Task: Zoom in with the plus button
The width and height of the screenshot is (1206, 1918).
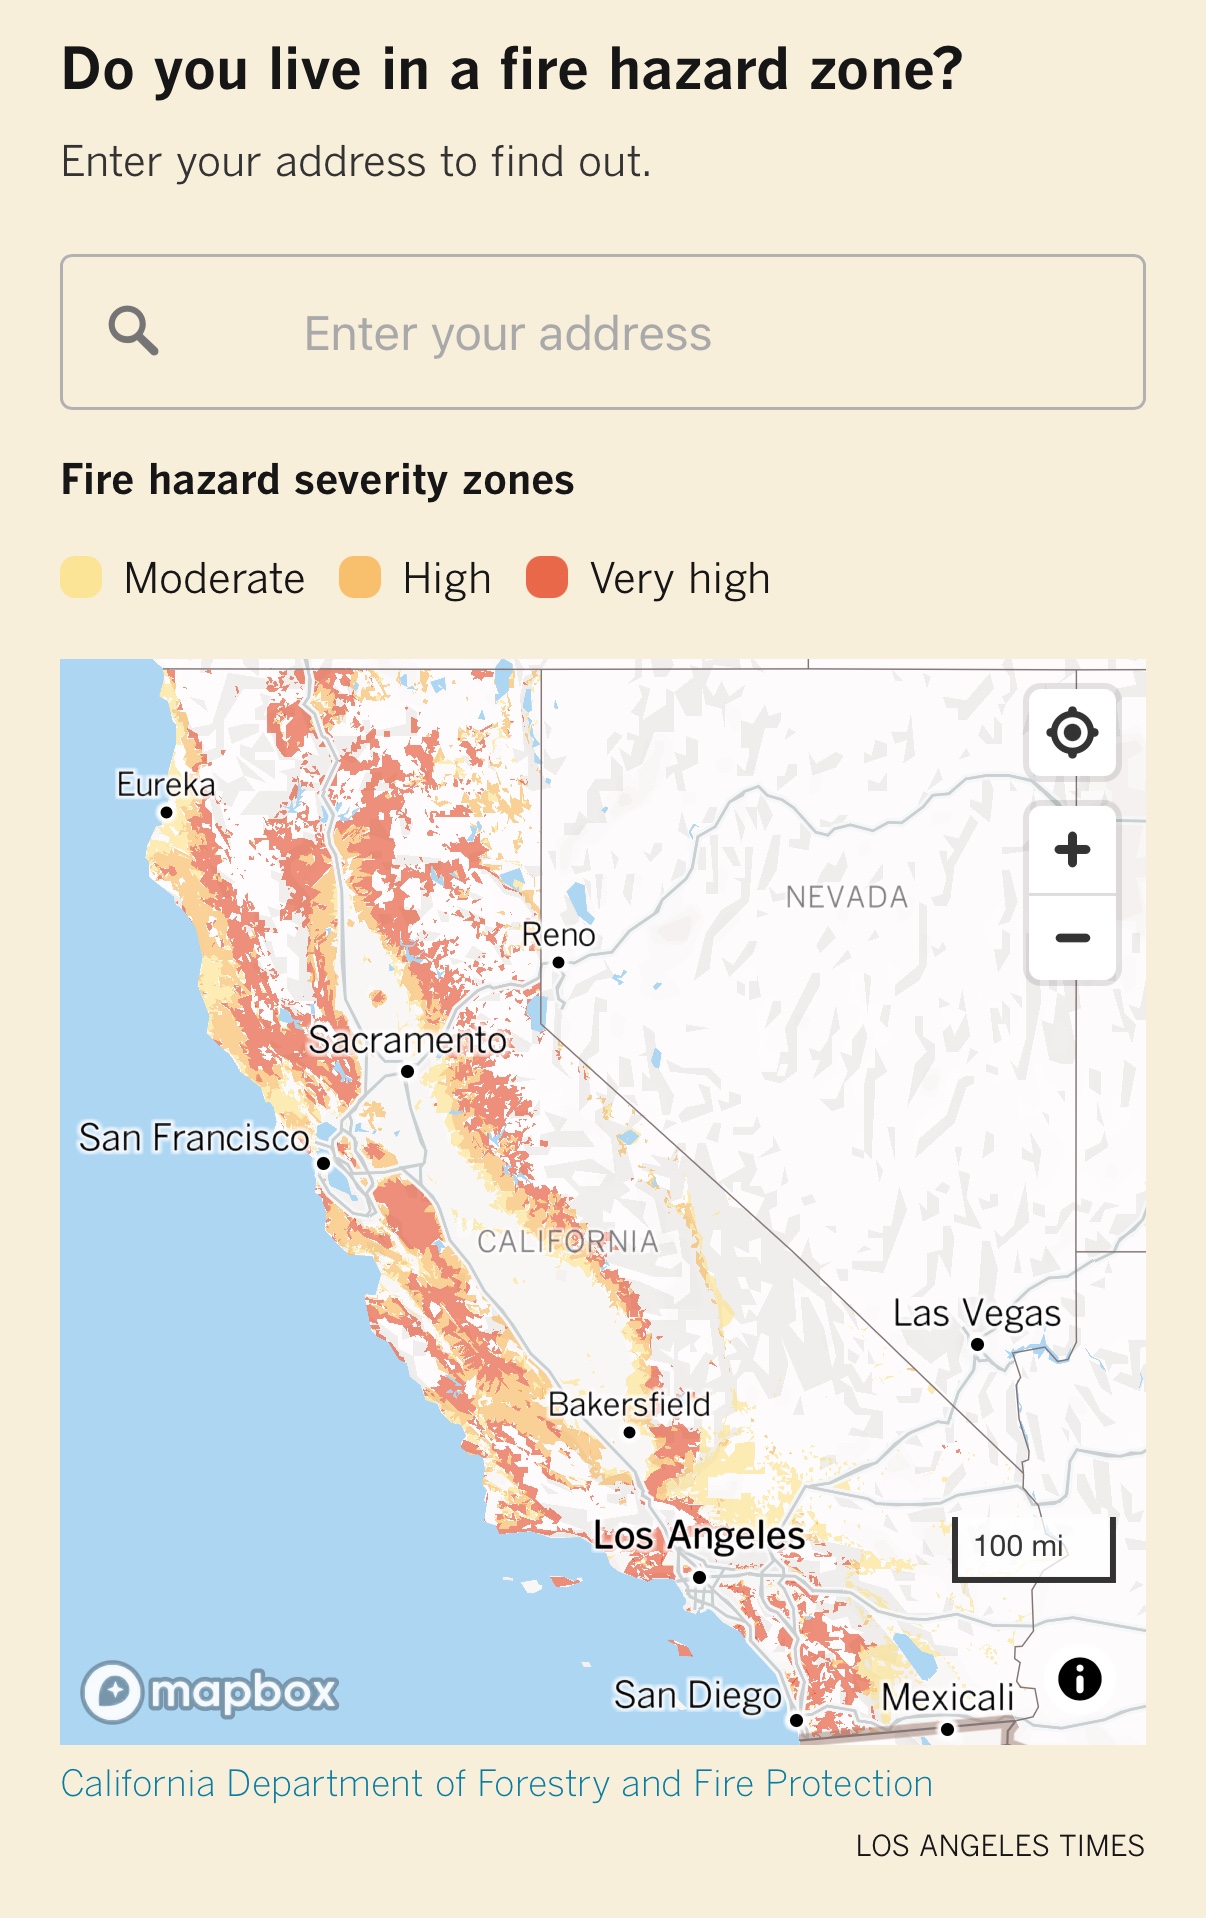Action: (x=1072, y=850)
